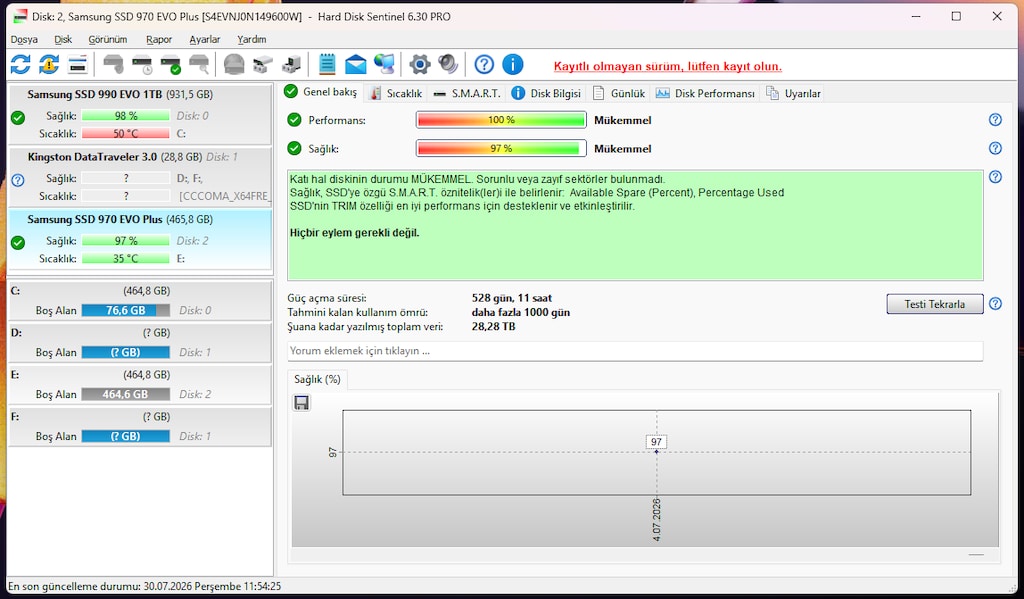This screenshot has width=1024, height=599.
Task: Click the unregistered version registration link
Action: [667, 66]
